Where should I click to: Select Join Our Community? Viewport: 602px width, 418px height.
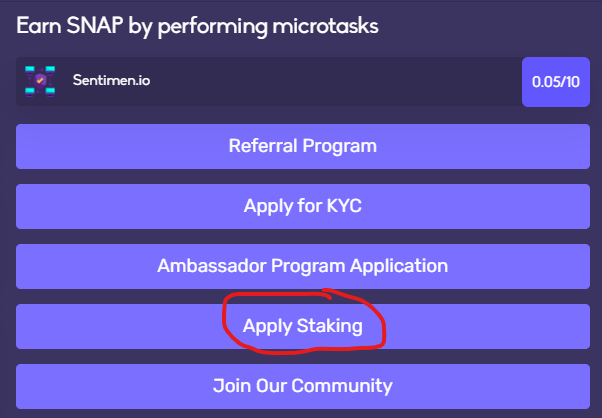302,385
